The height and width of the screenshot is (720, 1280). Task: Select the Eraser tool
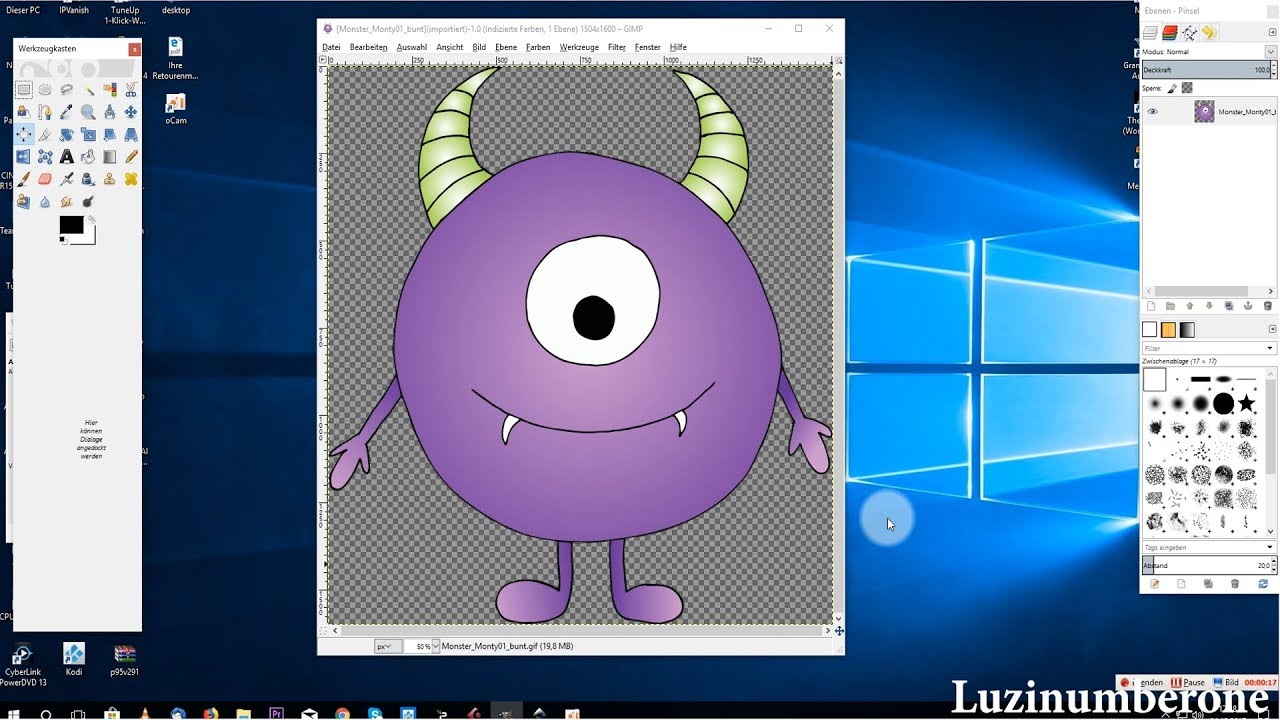[x=45, y=179]
